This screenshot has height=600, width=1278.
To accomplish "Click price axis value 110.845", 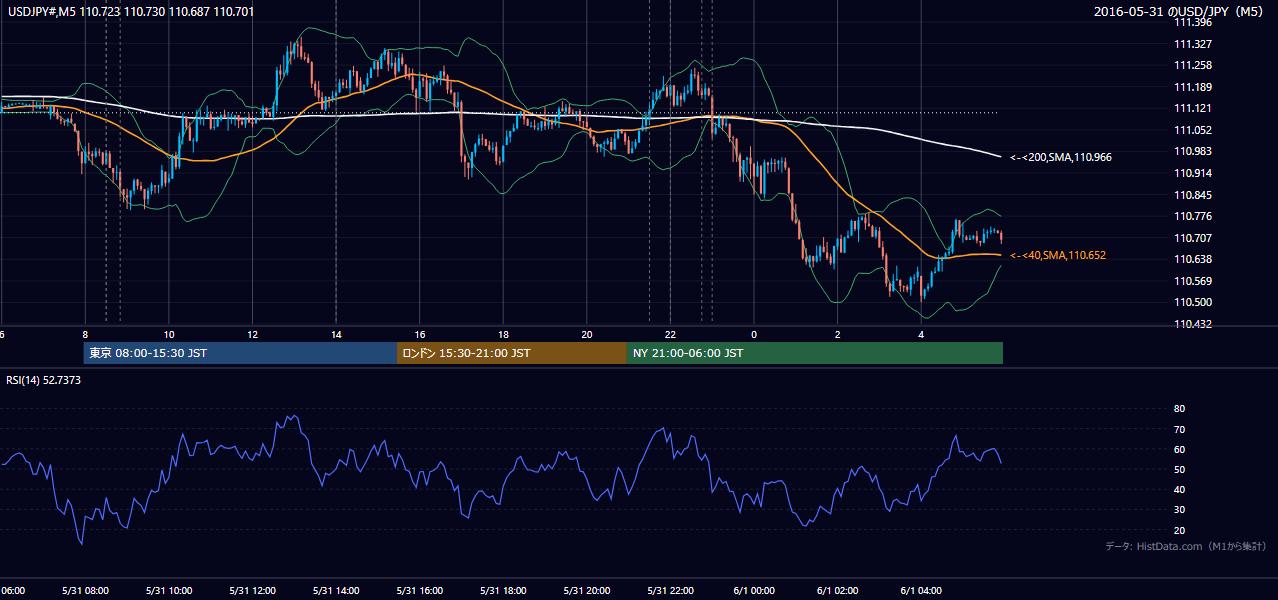I will coord(1191,195).
